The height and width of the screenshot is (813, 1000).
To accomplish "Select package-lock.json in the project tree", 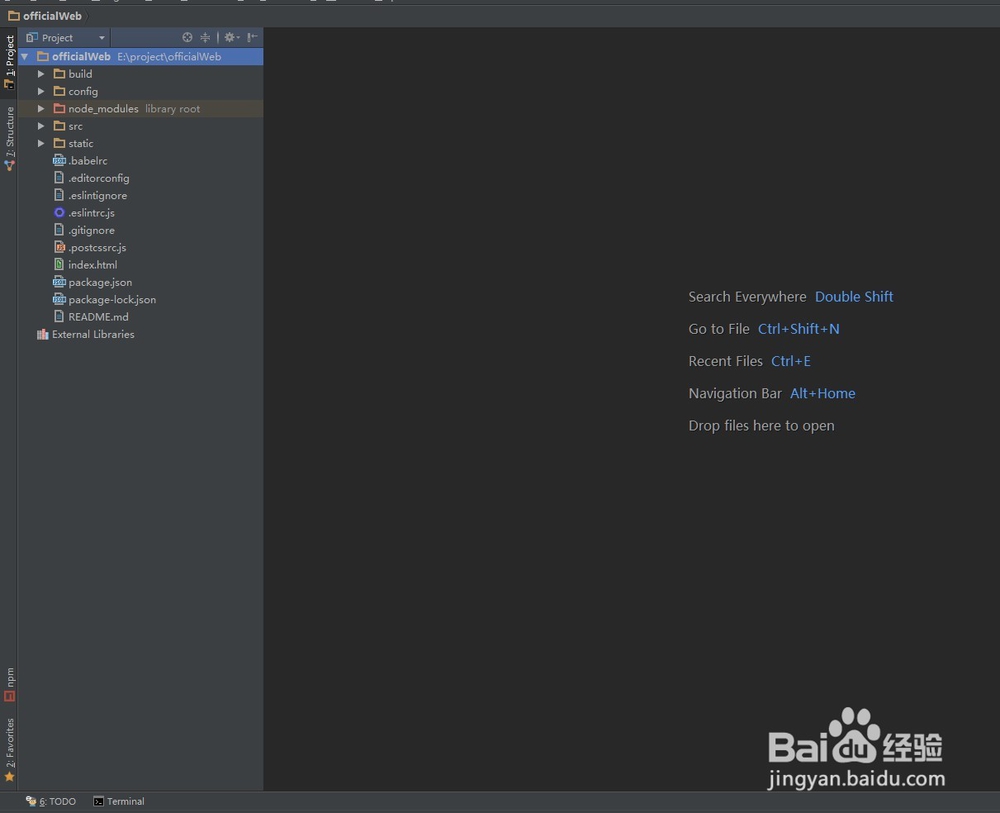I will (112, 299).
